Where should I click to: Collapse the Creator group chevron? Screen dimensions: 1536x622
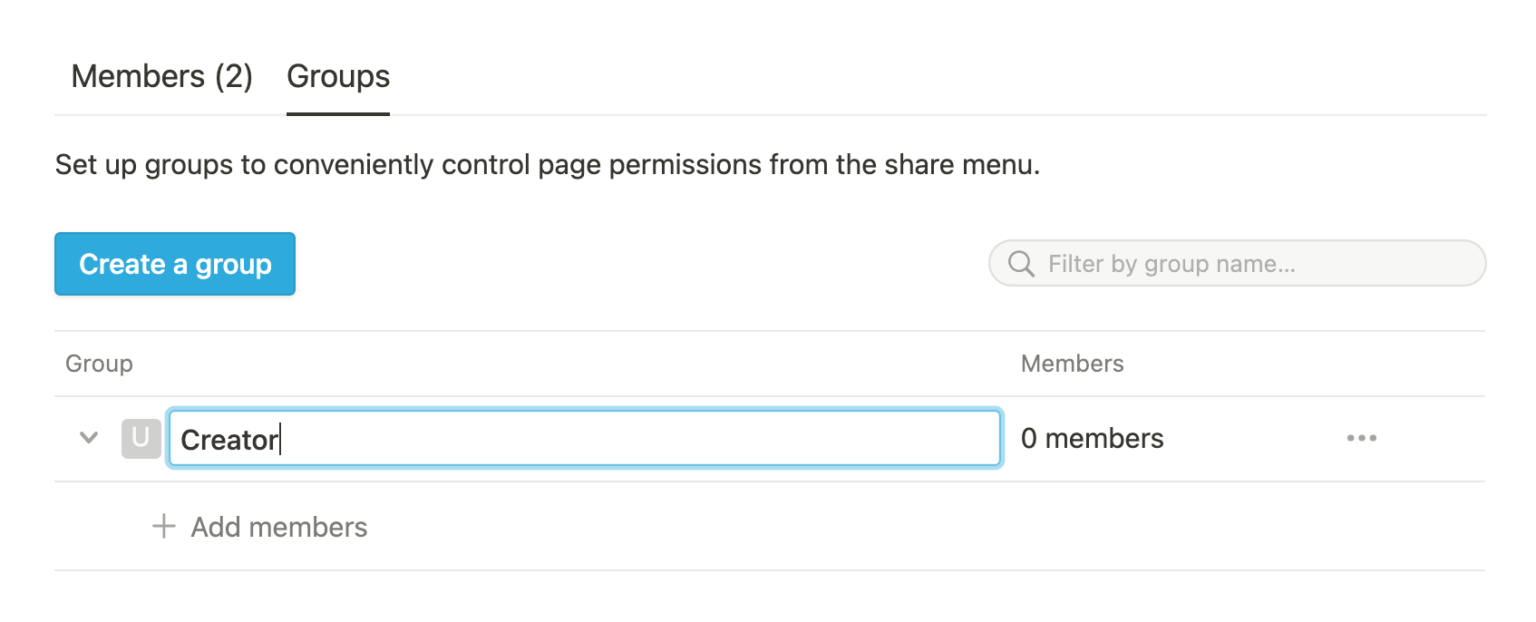(89, 438)
